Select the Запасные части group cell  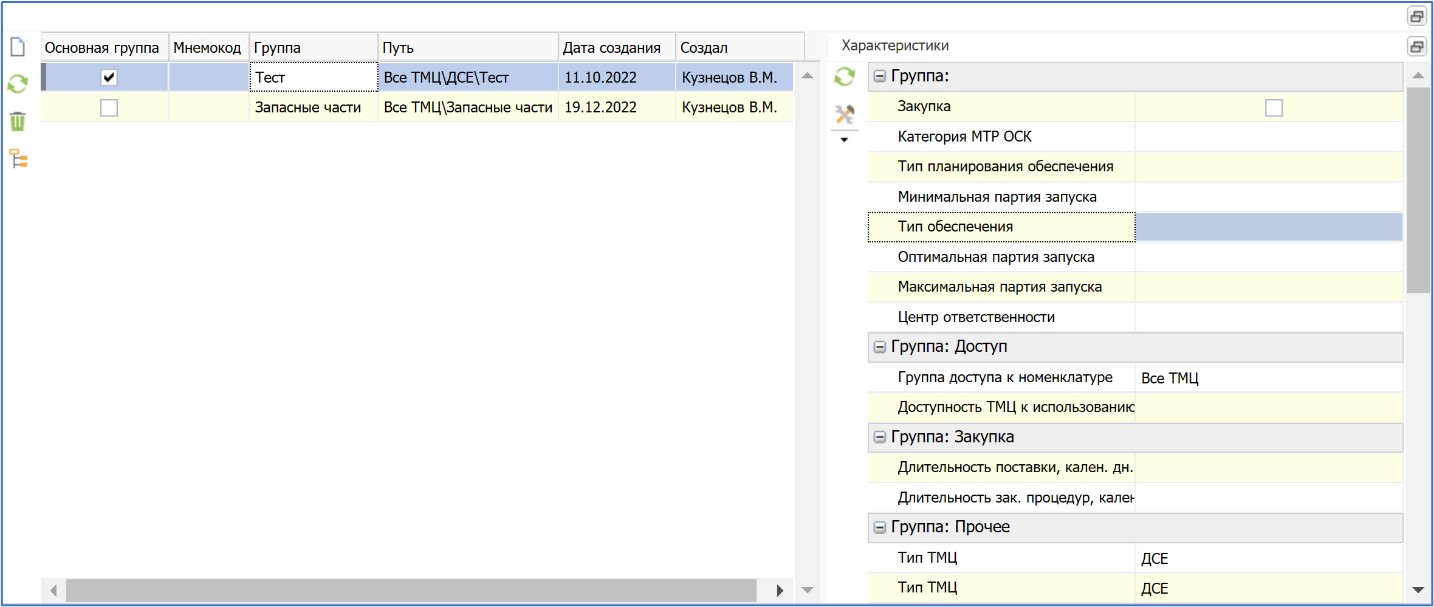point(311,108)
